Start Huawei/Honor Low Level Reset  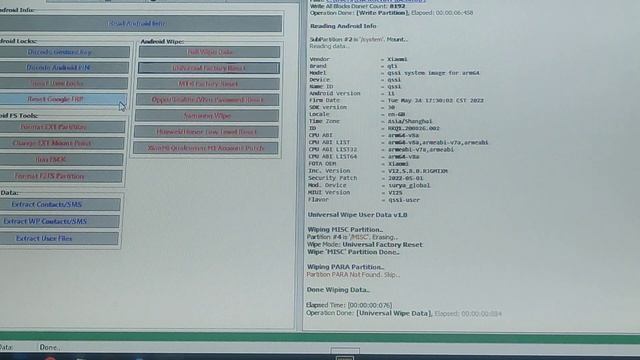point(207,132)
